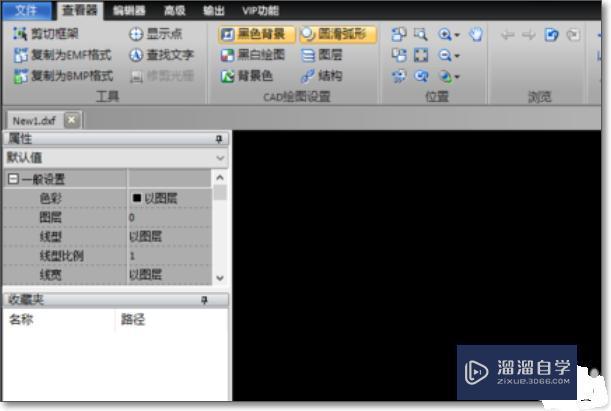Open the 高级 ribbon tab

tap(175, 11)
